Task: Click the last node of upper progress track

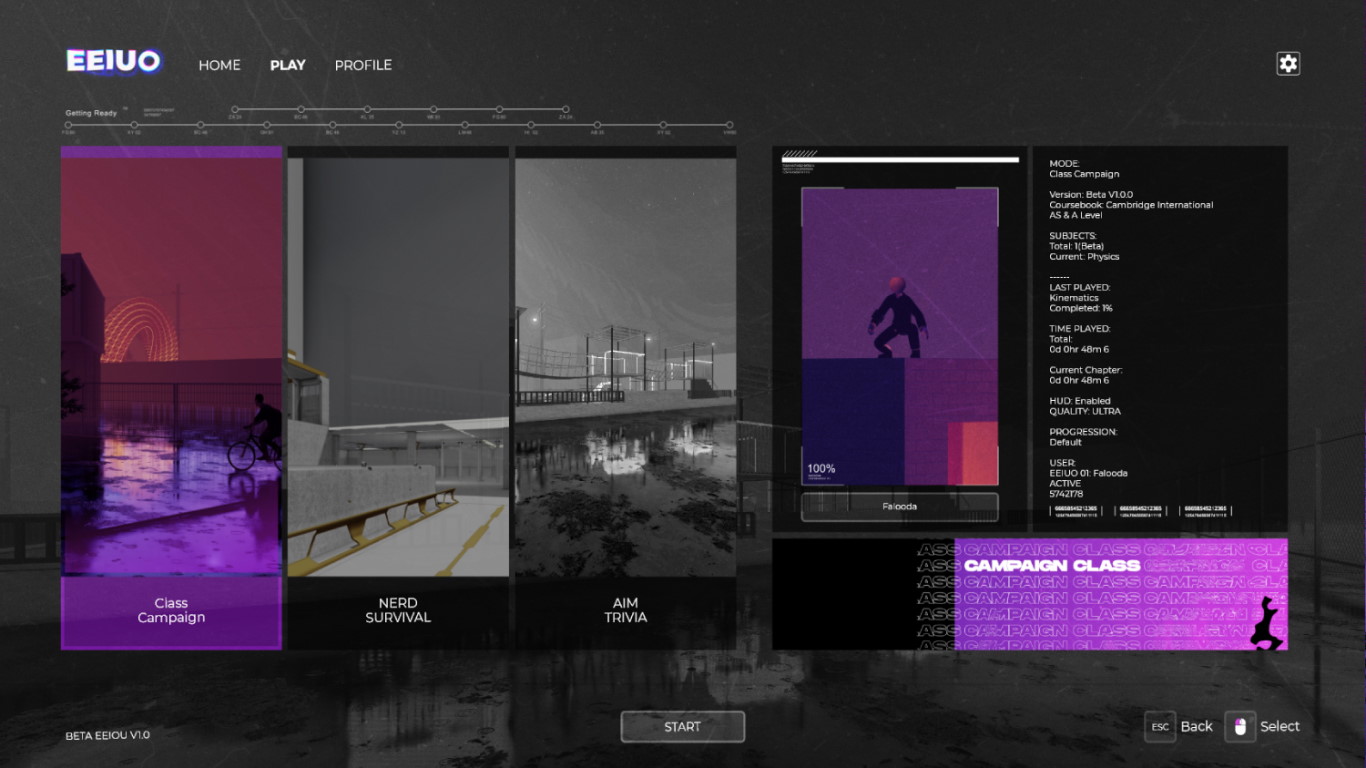Action: [x=565, y=109]
